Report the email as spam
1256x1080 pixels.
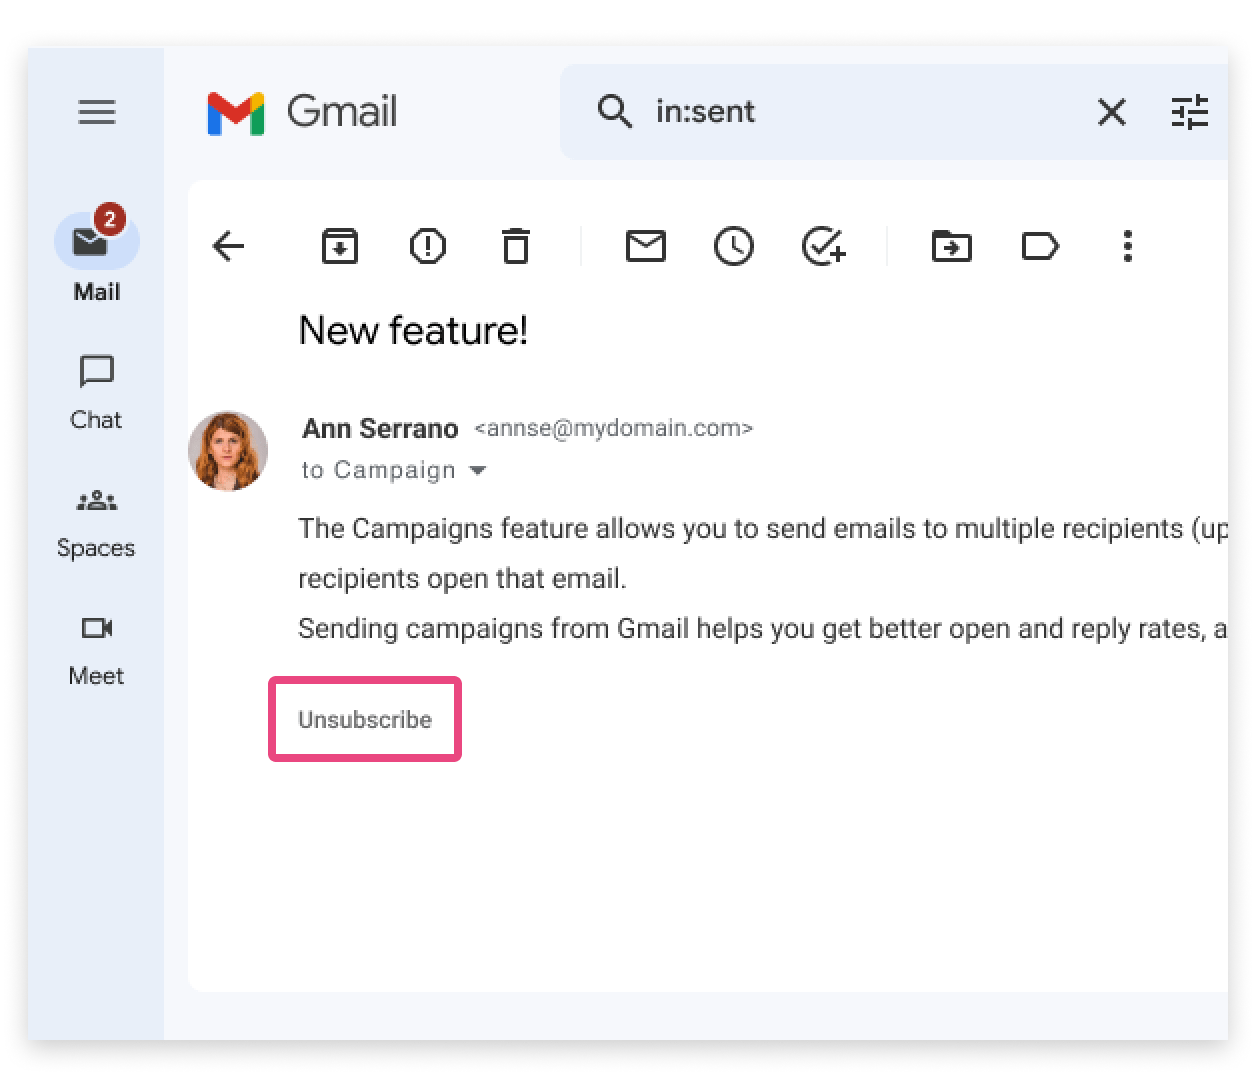[427, 247]
